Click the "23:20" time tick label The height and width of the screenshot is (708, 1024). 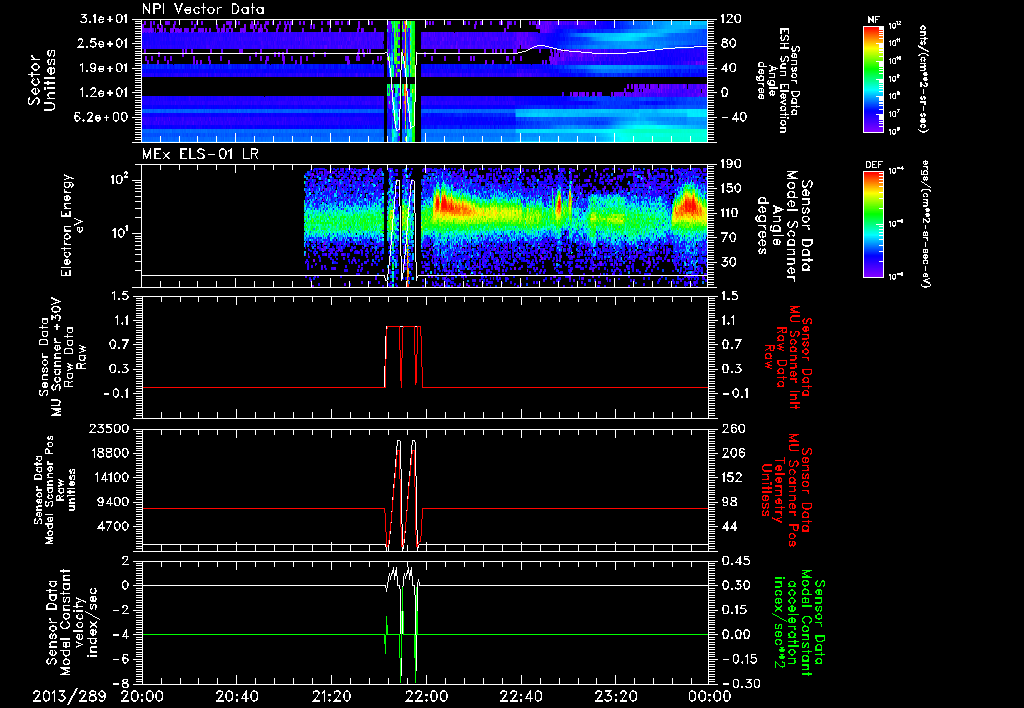coord(616,696)
